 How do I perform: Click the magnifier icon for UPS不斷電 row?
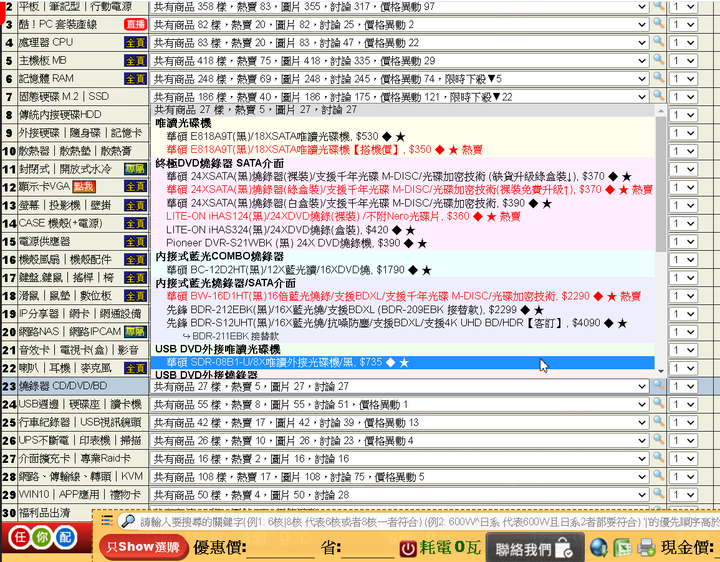[x=658, y=439]
